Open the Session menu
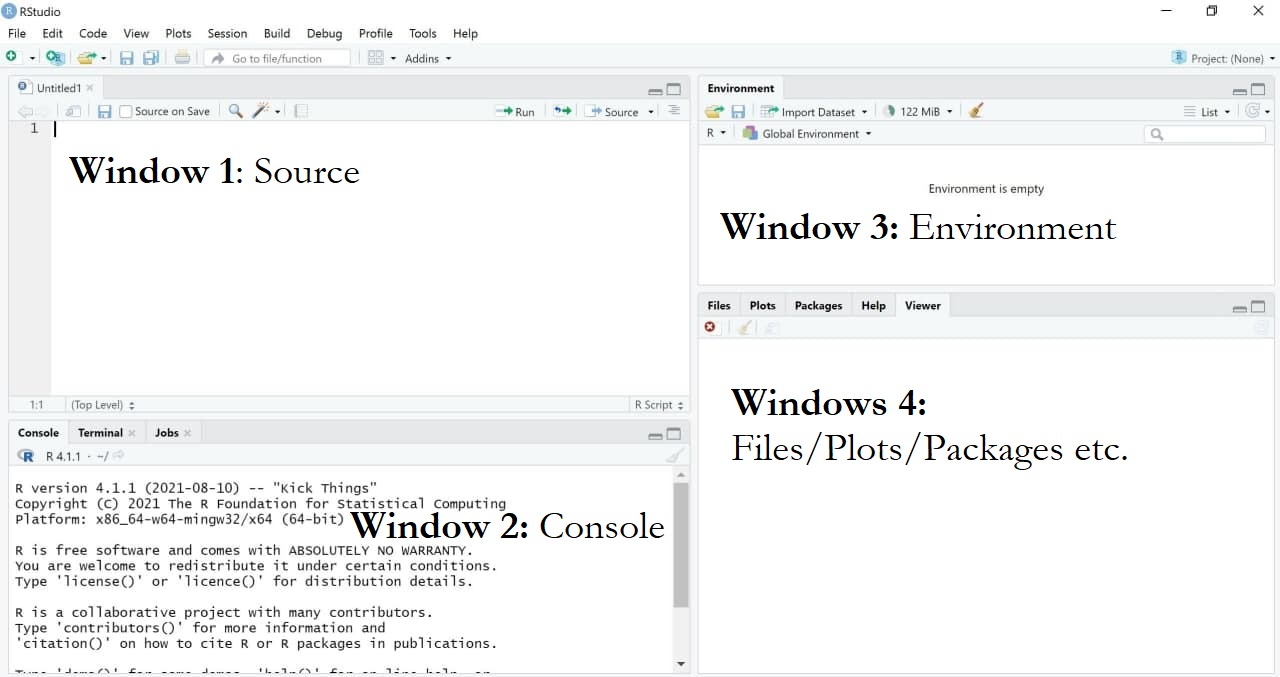Viewport: 1280px width, 677px height. [x=227, y=33]
